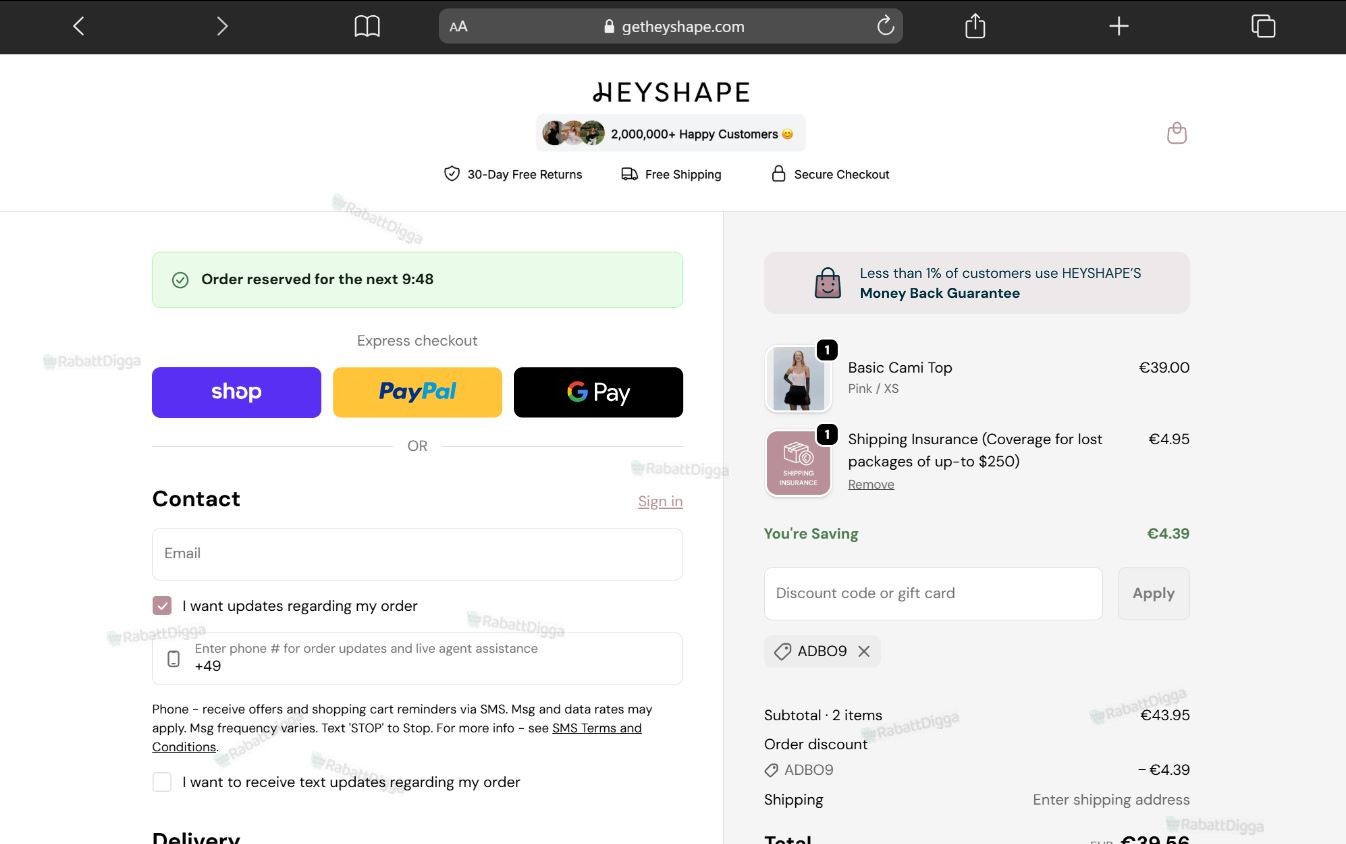Click the Free Shipping text
This screenshot has height=844, width=1346.
point(683,174)
